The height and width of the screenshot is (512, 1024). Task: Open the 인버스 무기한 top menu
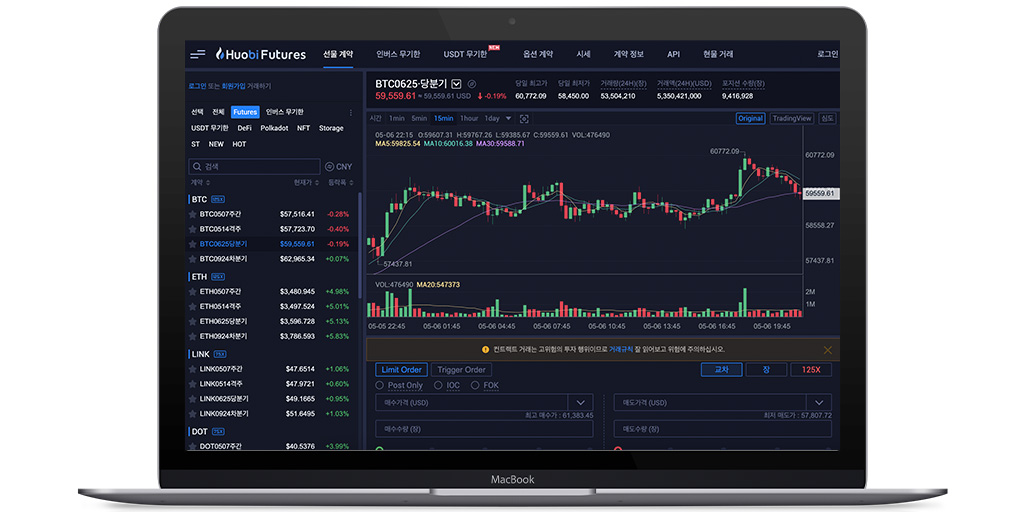click(398, 54)
